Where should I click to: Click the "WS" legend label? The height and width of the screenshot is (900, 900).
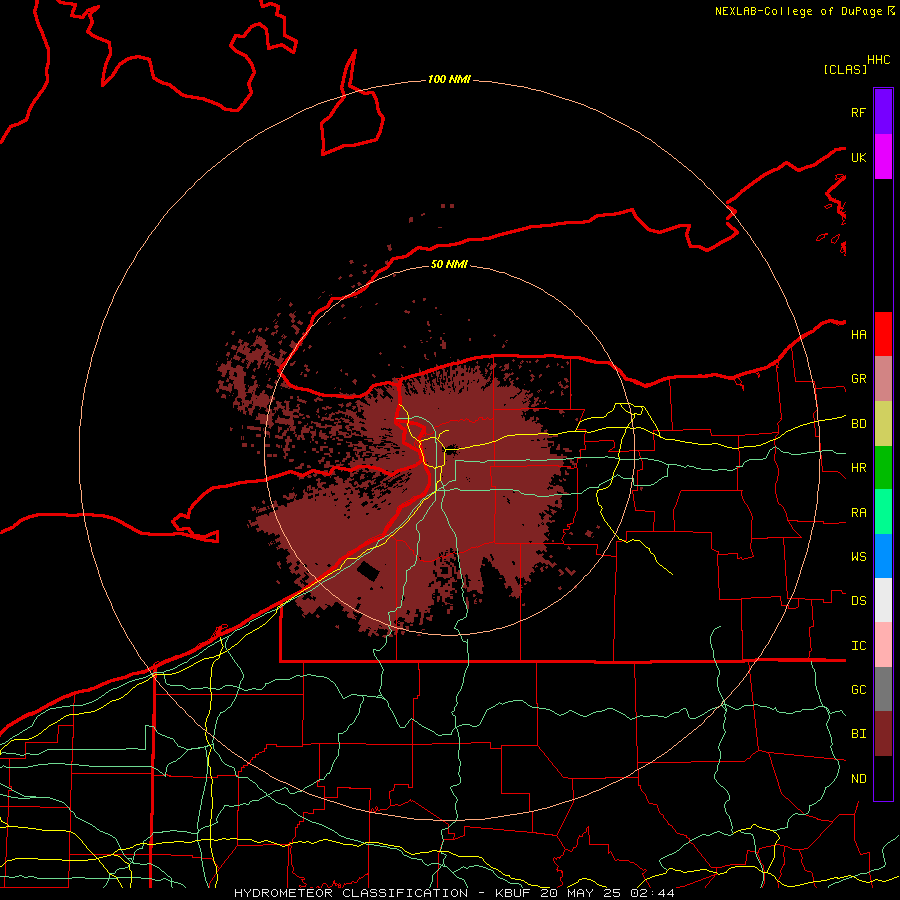click(859, 556)
